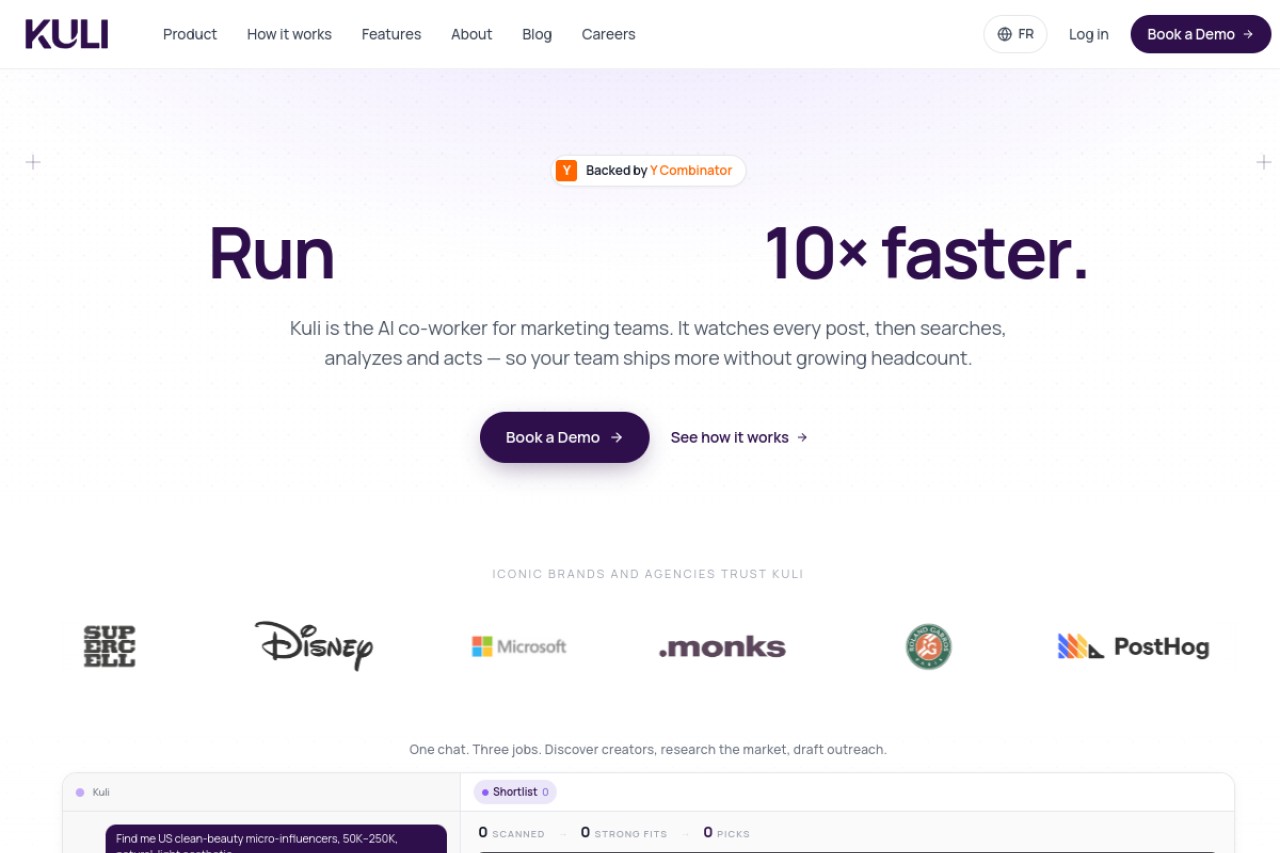This screenshot has width=1280, height=853.
Task: Click the Microsoft logo
Action: [519, 647]
